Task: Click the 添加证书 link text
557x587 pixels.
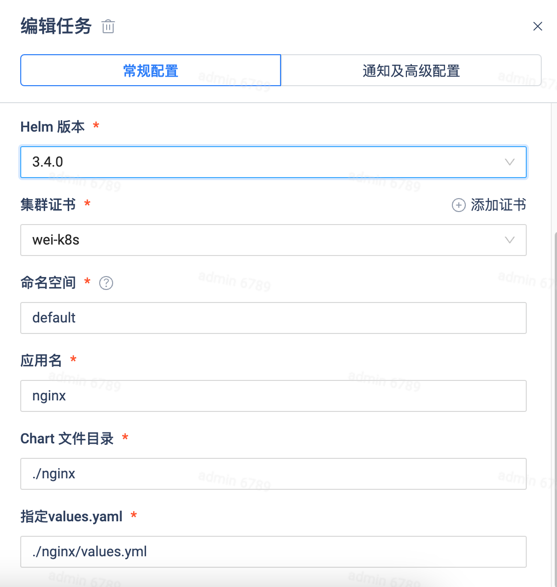Action: coord(498,205)
